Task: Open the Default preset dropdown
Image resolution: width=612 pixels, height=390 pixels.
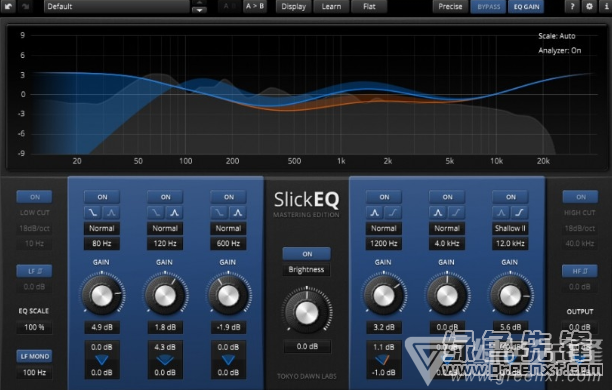Action: pos(117,6)
